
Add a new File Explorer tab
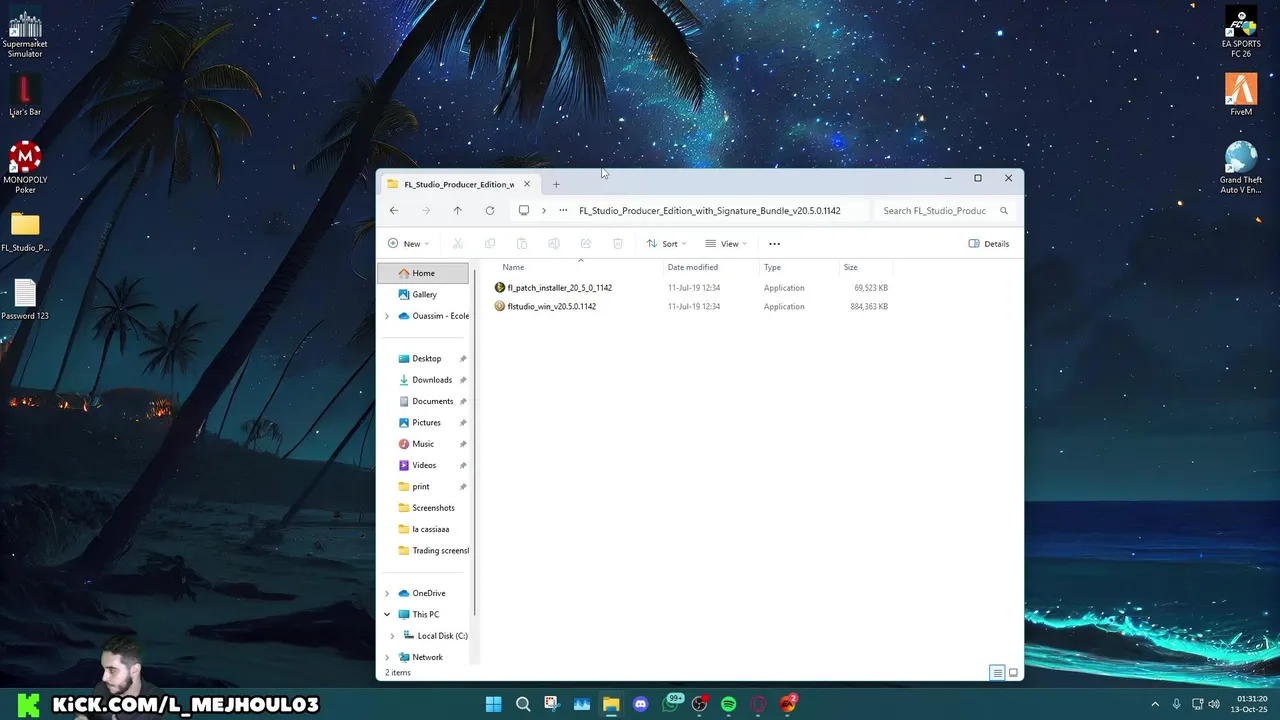tap(556, 184)
